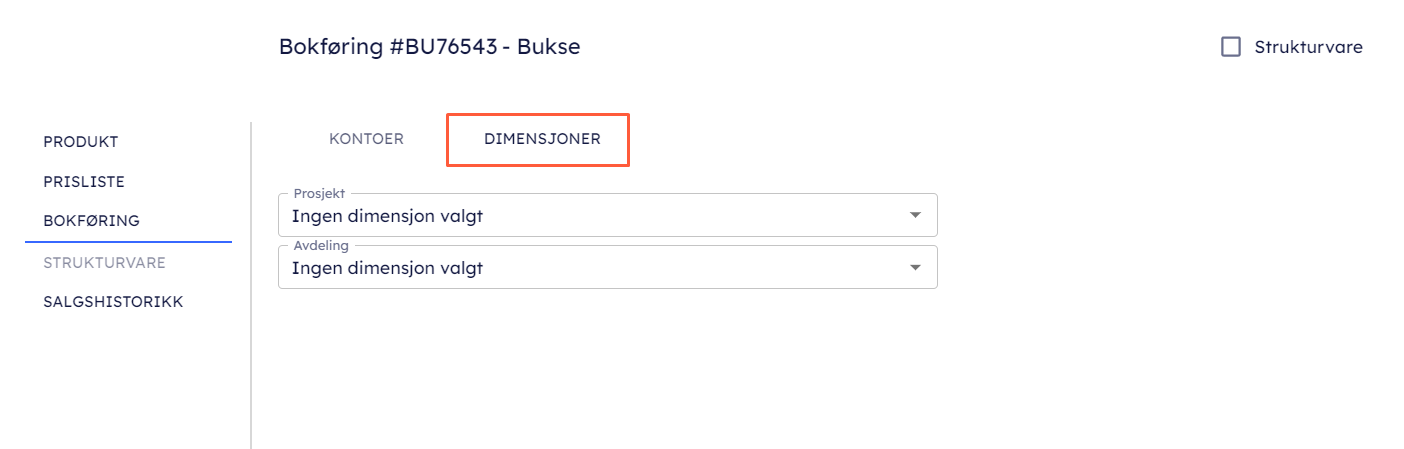This screenshot has width=1404, height=449.
Task: Click the Strukturvare checkbox label text
Action: 1308,47
